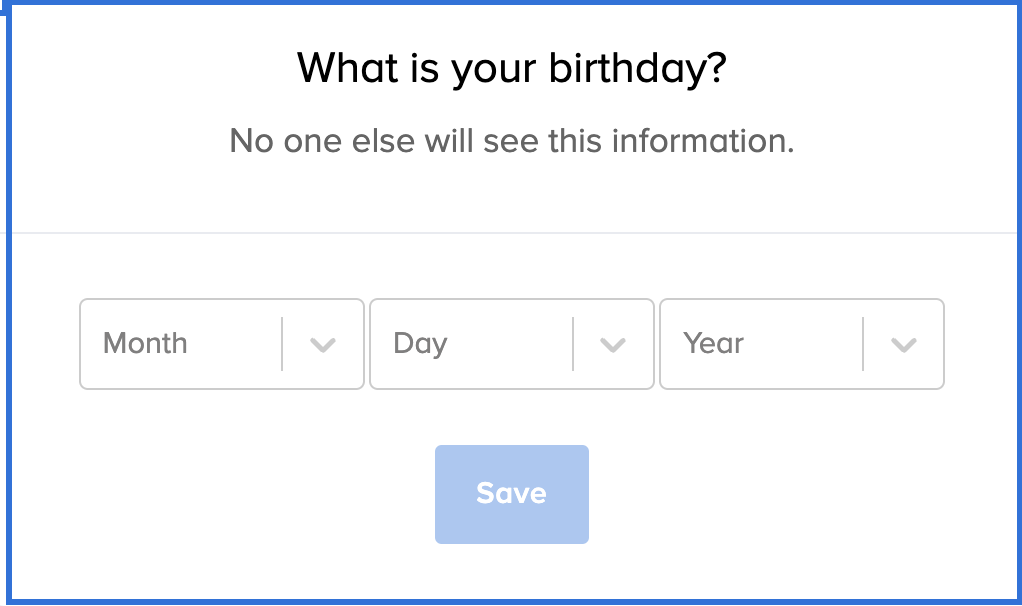The image size is (1022, 606).
Task: Click the vertical separator inside Day field
Action: (x=573, y=344)
